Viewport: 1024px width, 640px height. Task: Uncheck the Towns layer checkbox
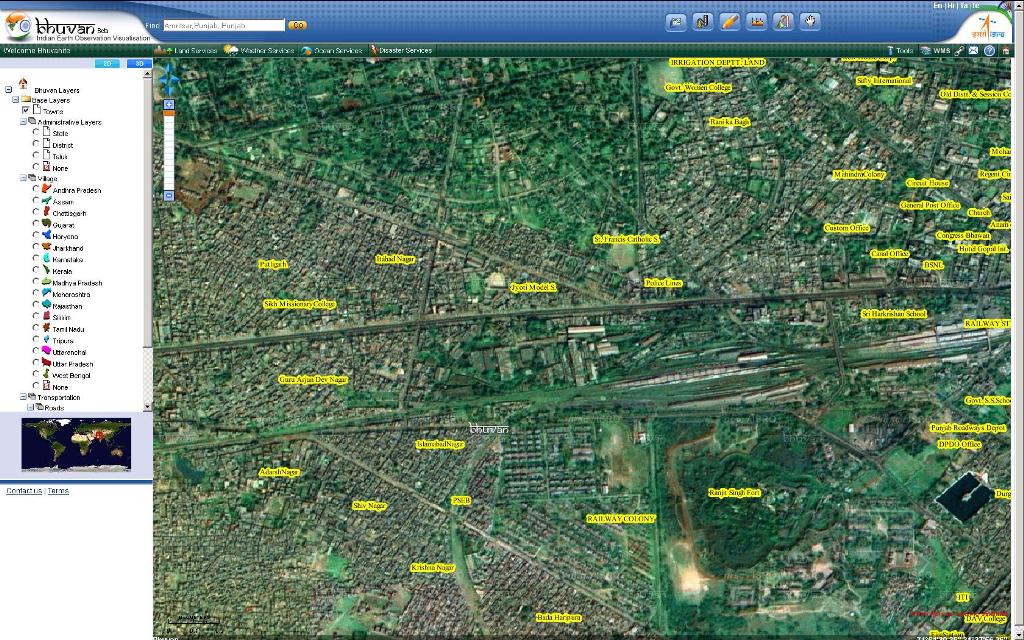point(26,110)
